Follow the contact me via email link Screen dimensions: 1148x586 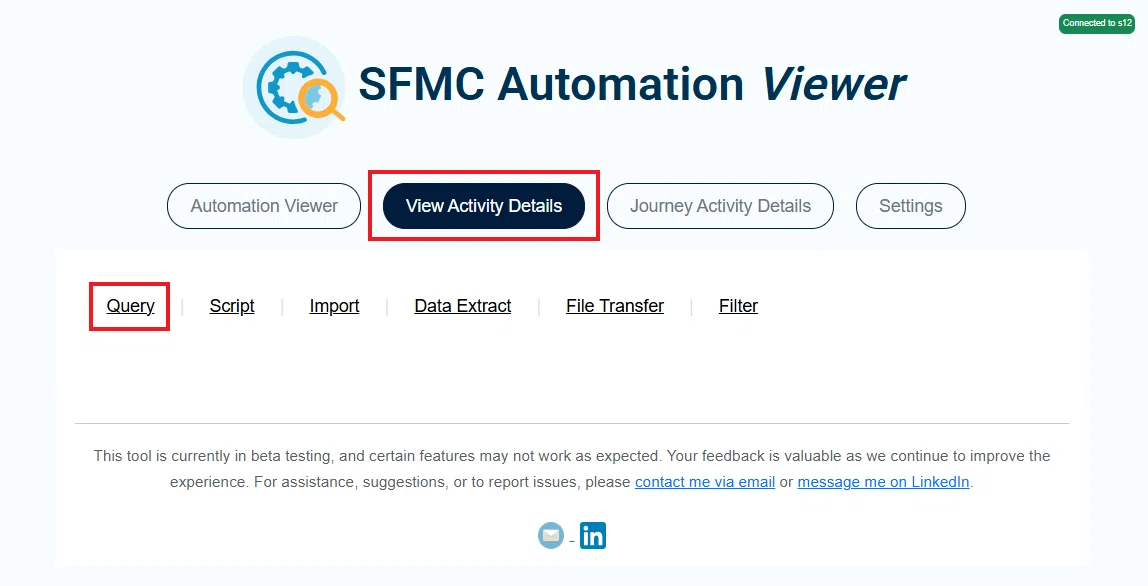click(705, 482)
